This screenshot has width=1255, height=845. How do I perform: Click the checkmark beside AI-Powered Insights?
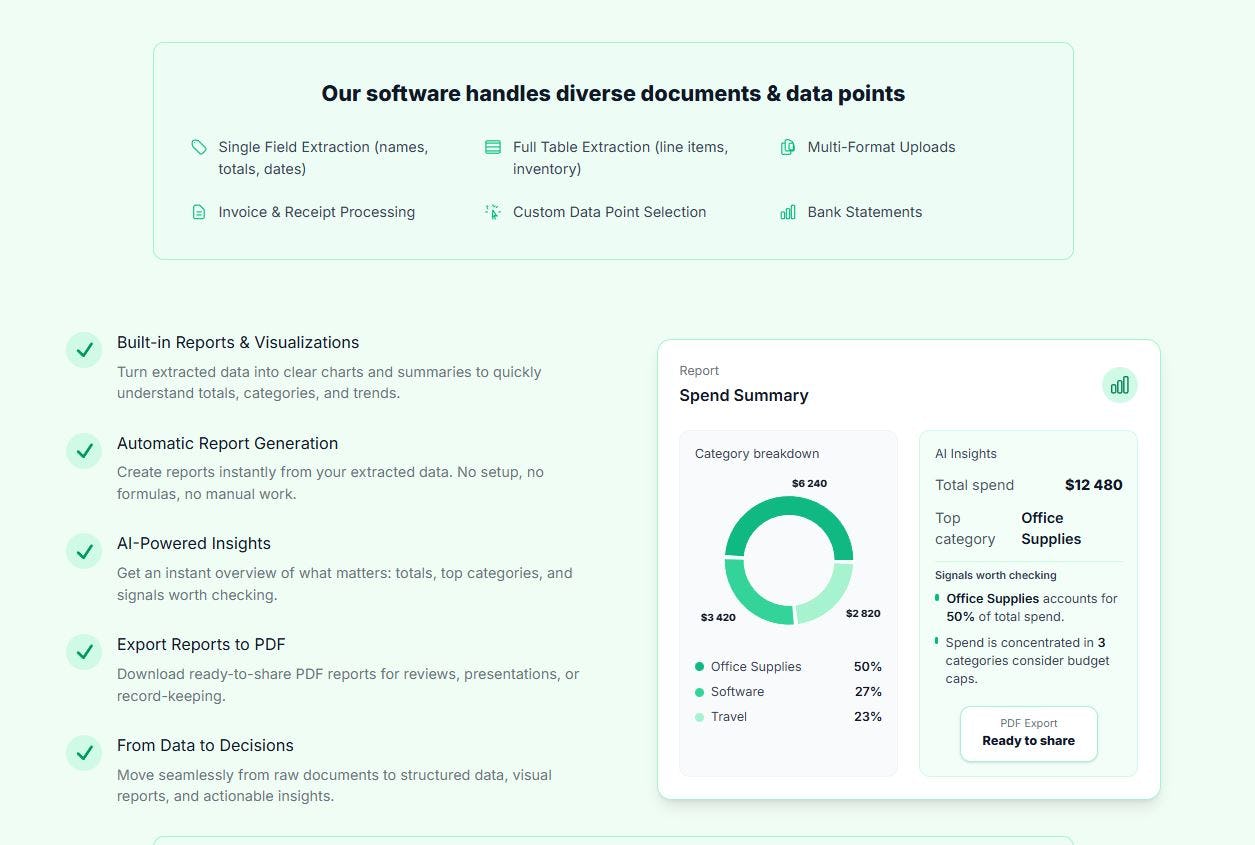84,551
